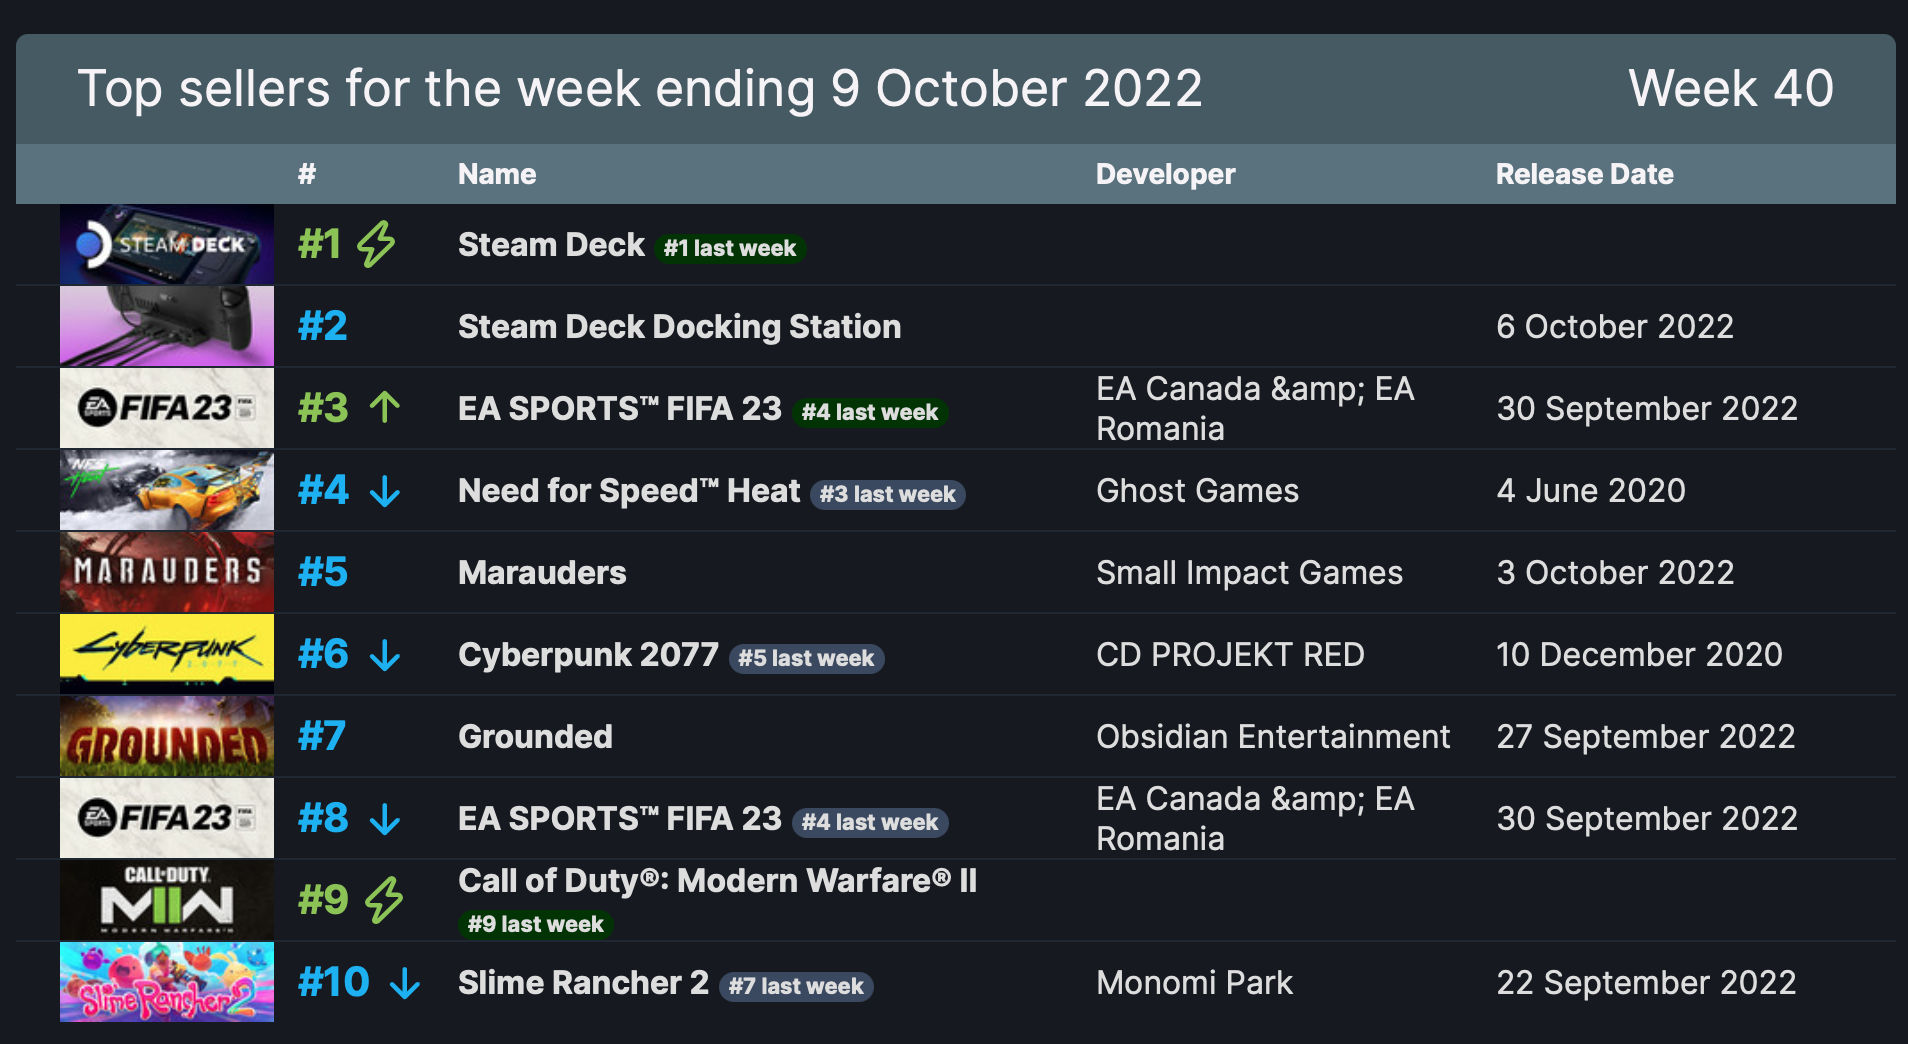1908x1044 pixels.
Task: Open the Steam Deck thumbnail image
Action: tap(167, 245)
